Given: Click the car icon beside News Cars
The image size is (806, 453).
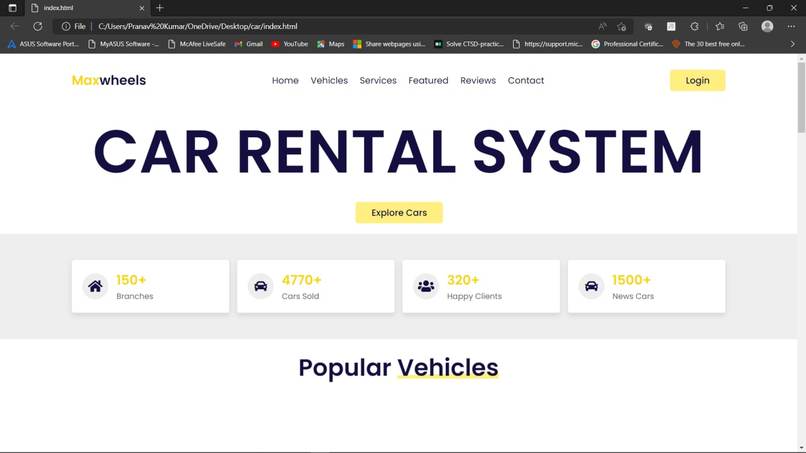Looking at the screenshot, I should [x=591, y=286].
